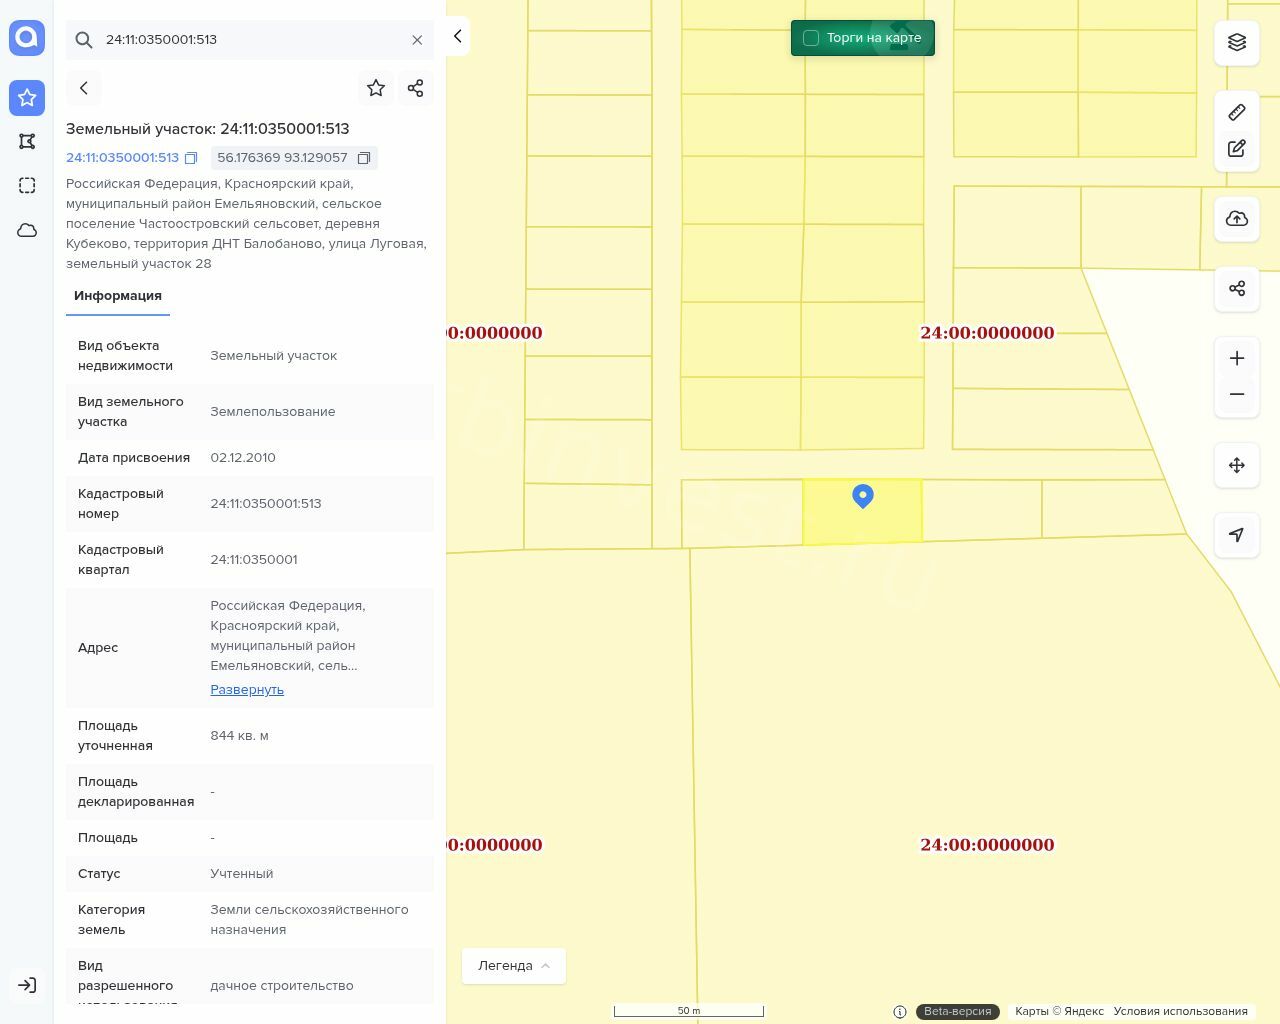The image size is (1280, 1024).
Task: Copy the coordinates 56.176369 93.129057
Action: coord(364,158)
